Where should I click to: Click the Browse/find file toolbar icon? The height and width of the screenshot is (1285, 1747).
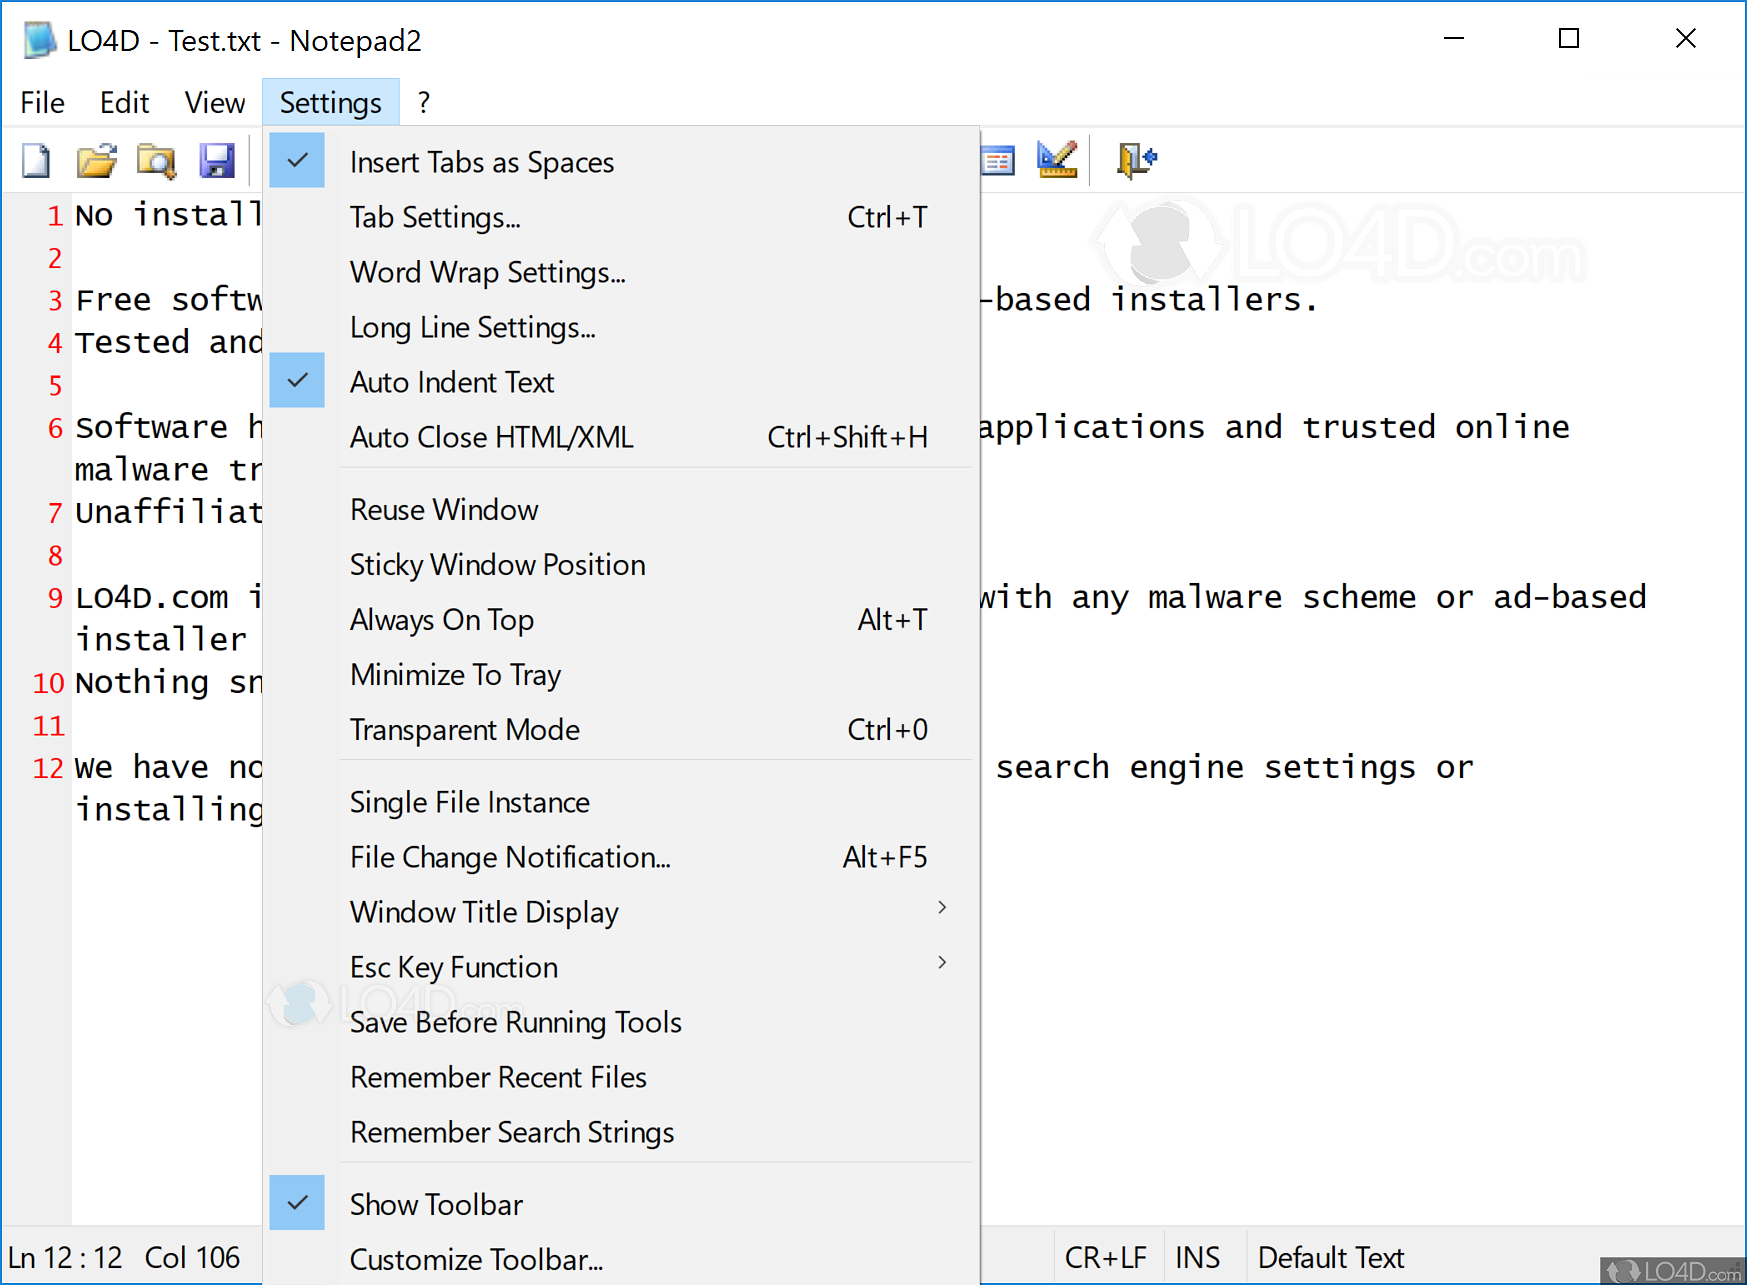coord(156,160)
